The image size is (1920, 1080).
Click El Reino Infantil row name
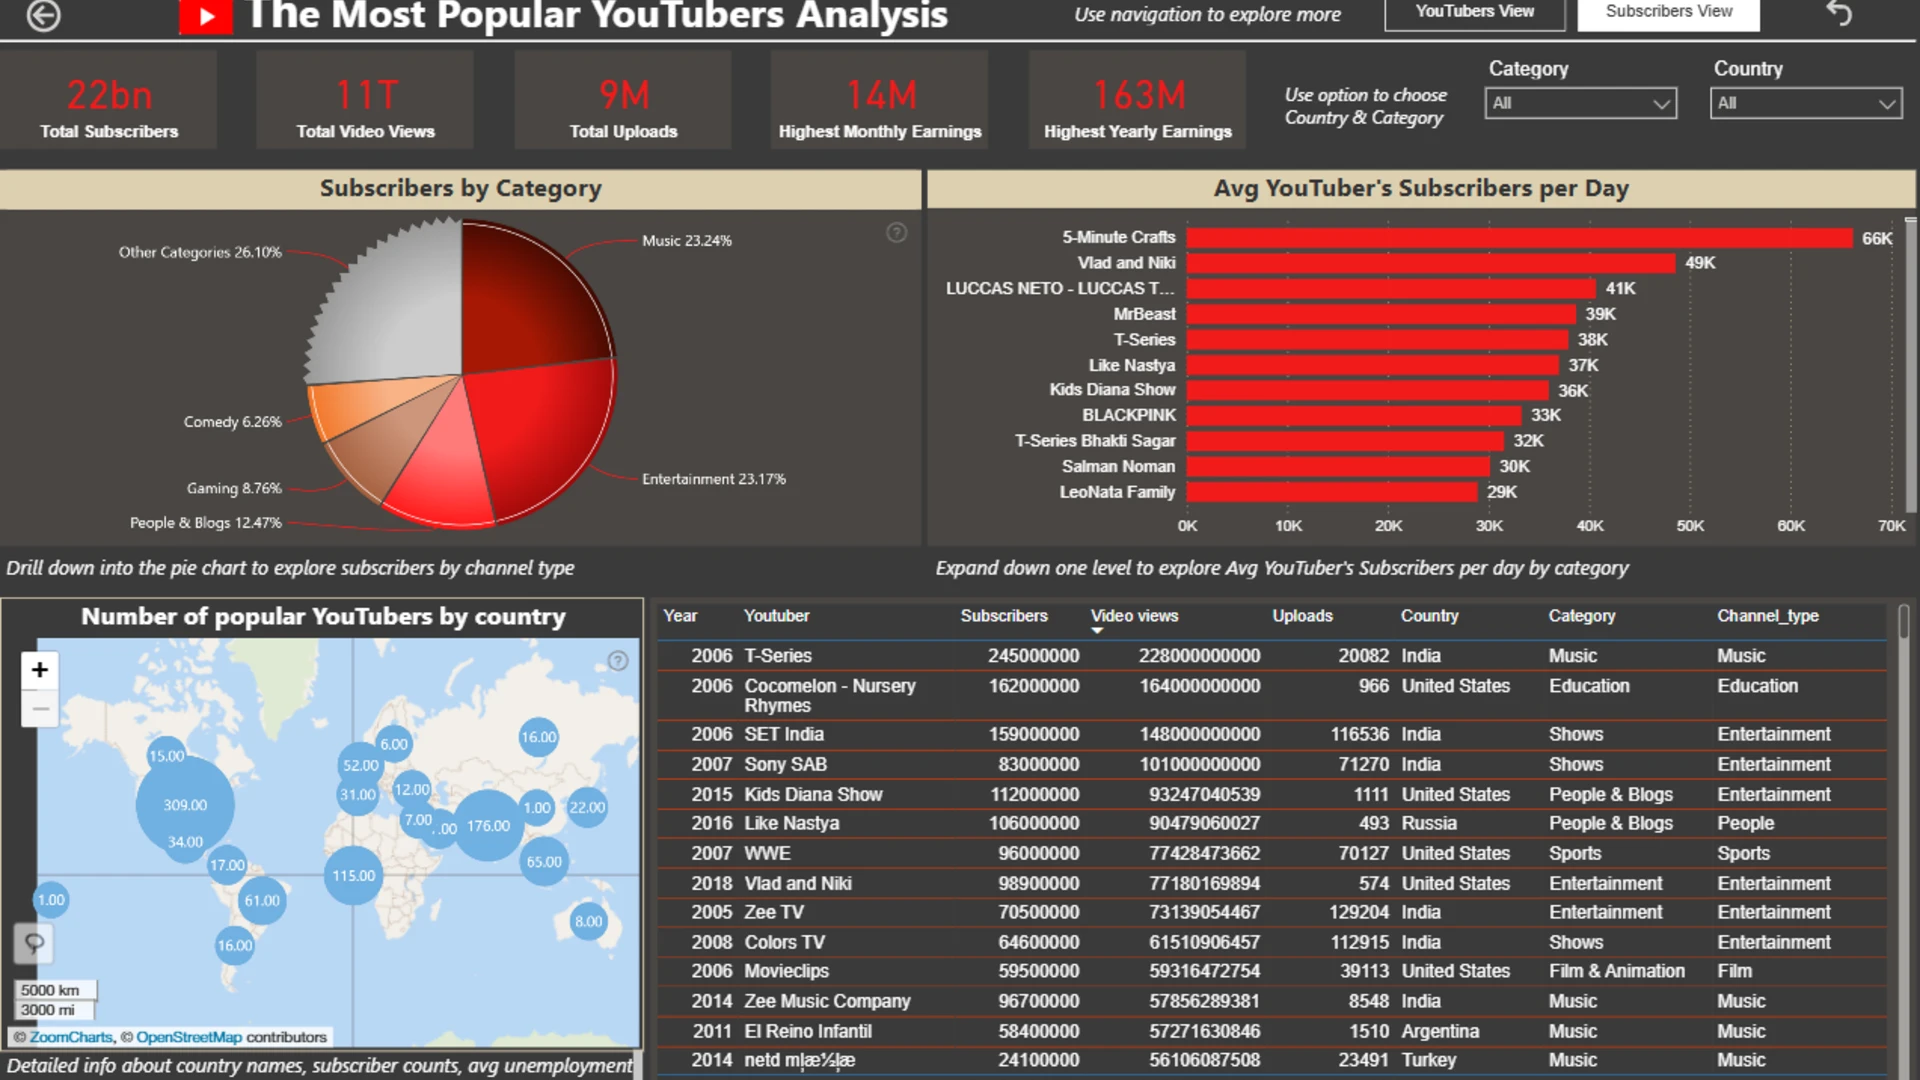pyautogui.click(x=808, y=1031)
